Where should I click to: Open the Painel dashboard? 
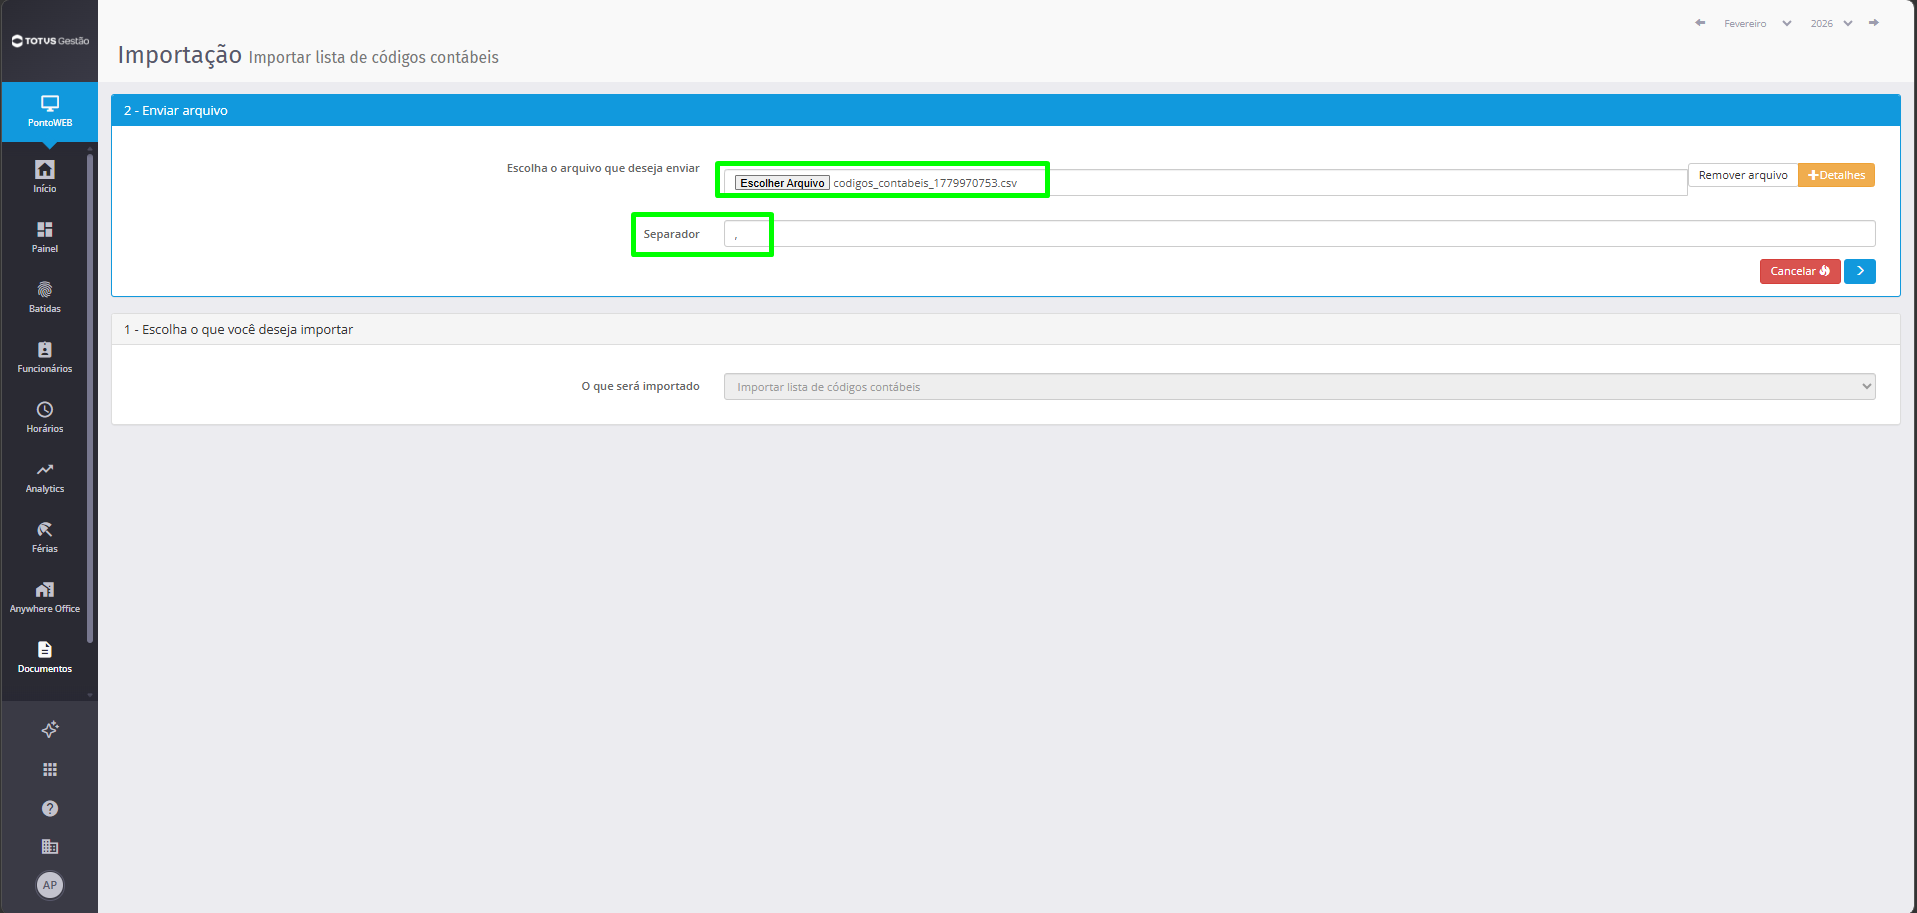coord(45,237)
